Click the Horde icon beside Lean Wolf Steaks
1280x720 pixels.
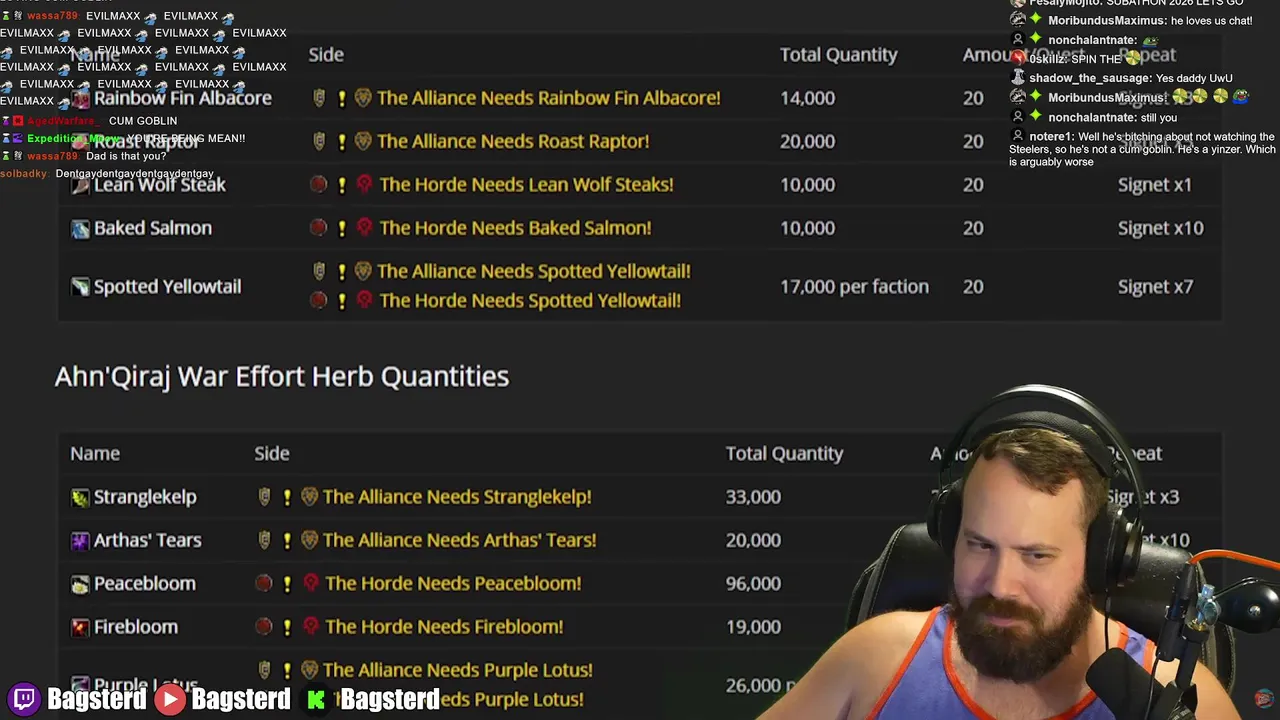click(364, 184)
